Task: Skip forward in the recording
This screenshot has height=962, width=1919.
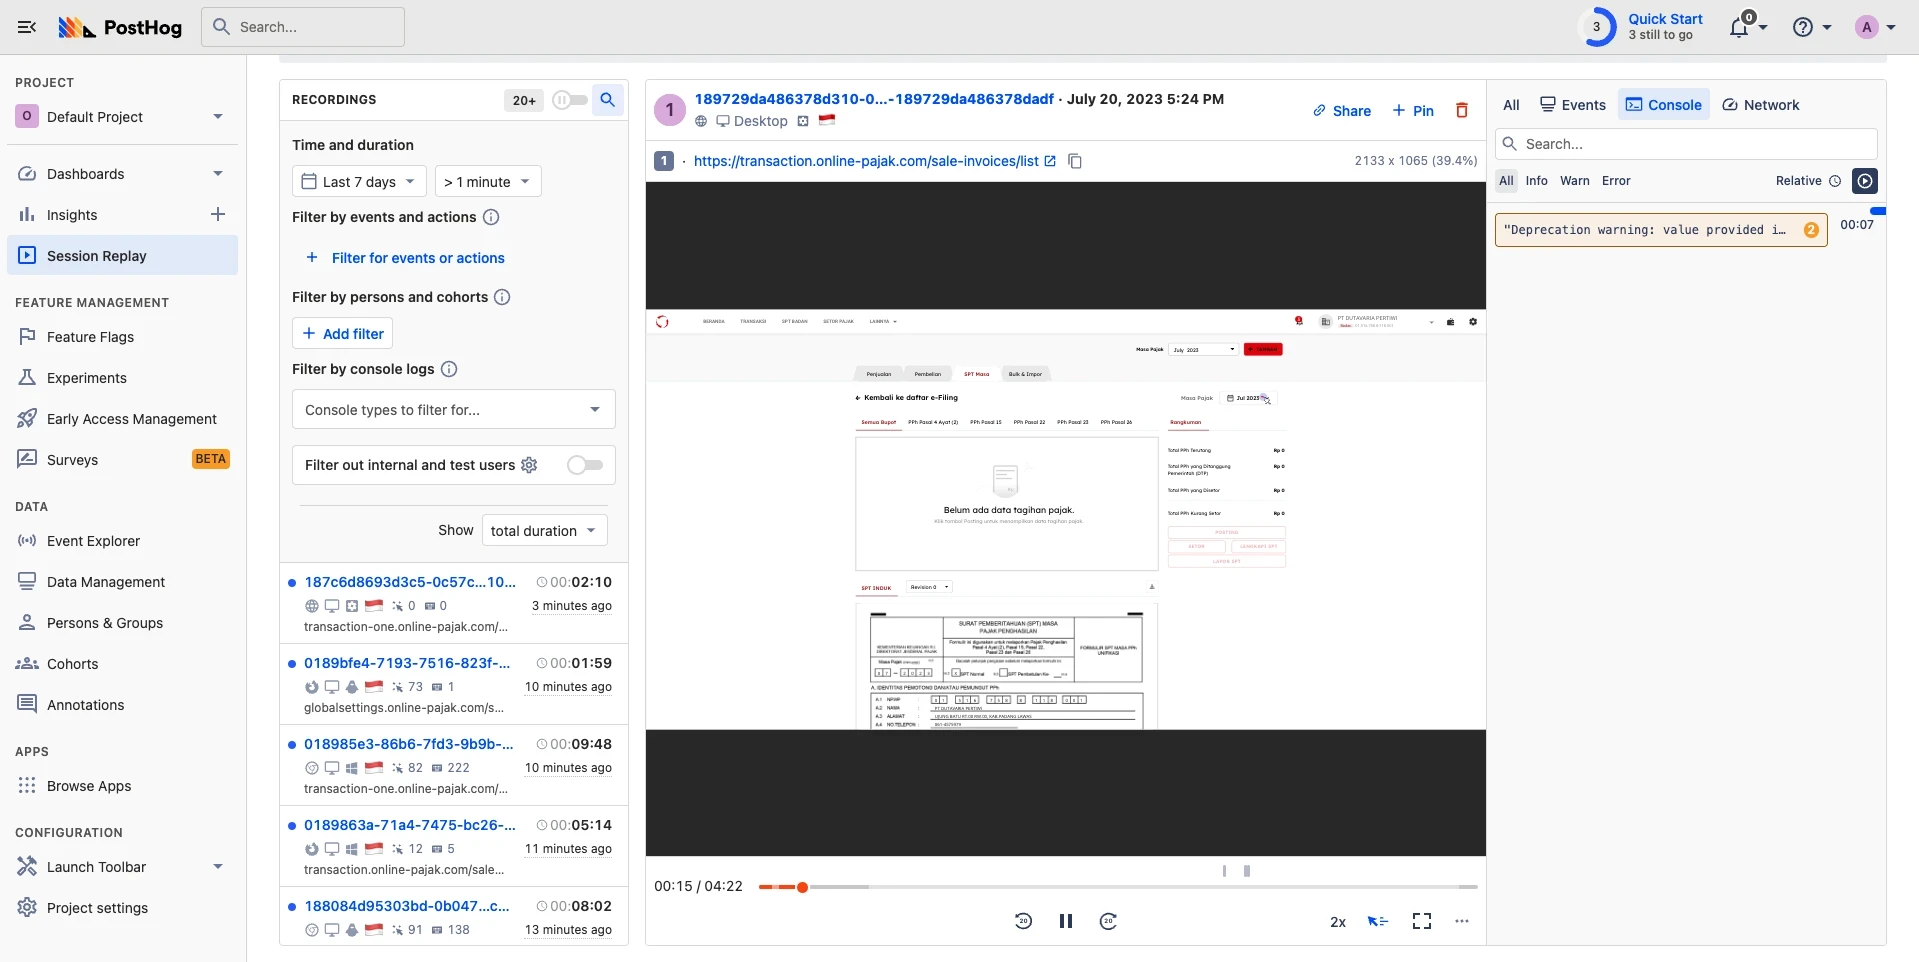Action: (x=1108, y=921)
